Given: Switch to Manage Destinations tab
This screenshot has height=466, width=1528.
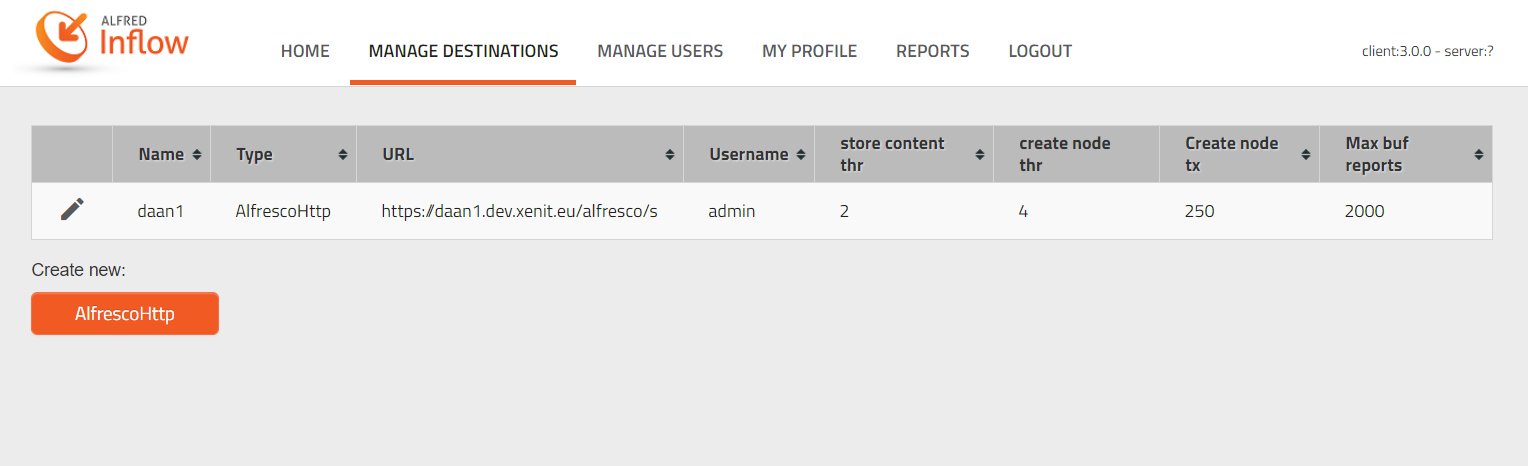Looking at the screenshot, I should (x=463, y=51).
